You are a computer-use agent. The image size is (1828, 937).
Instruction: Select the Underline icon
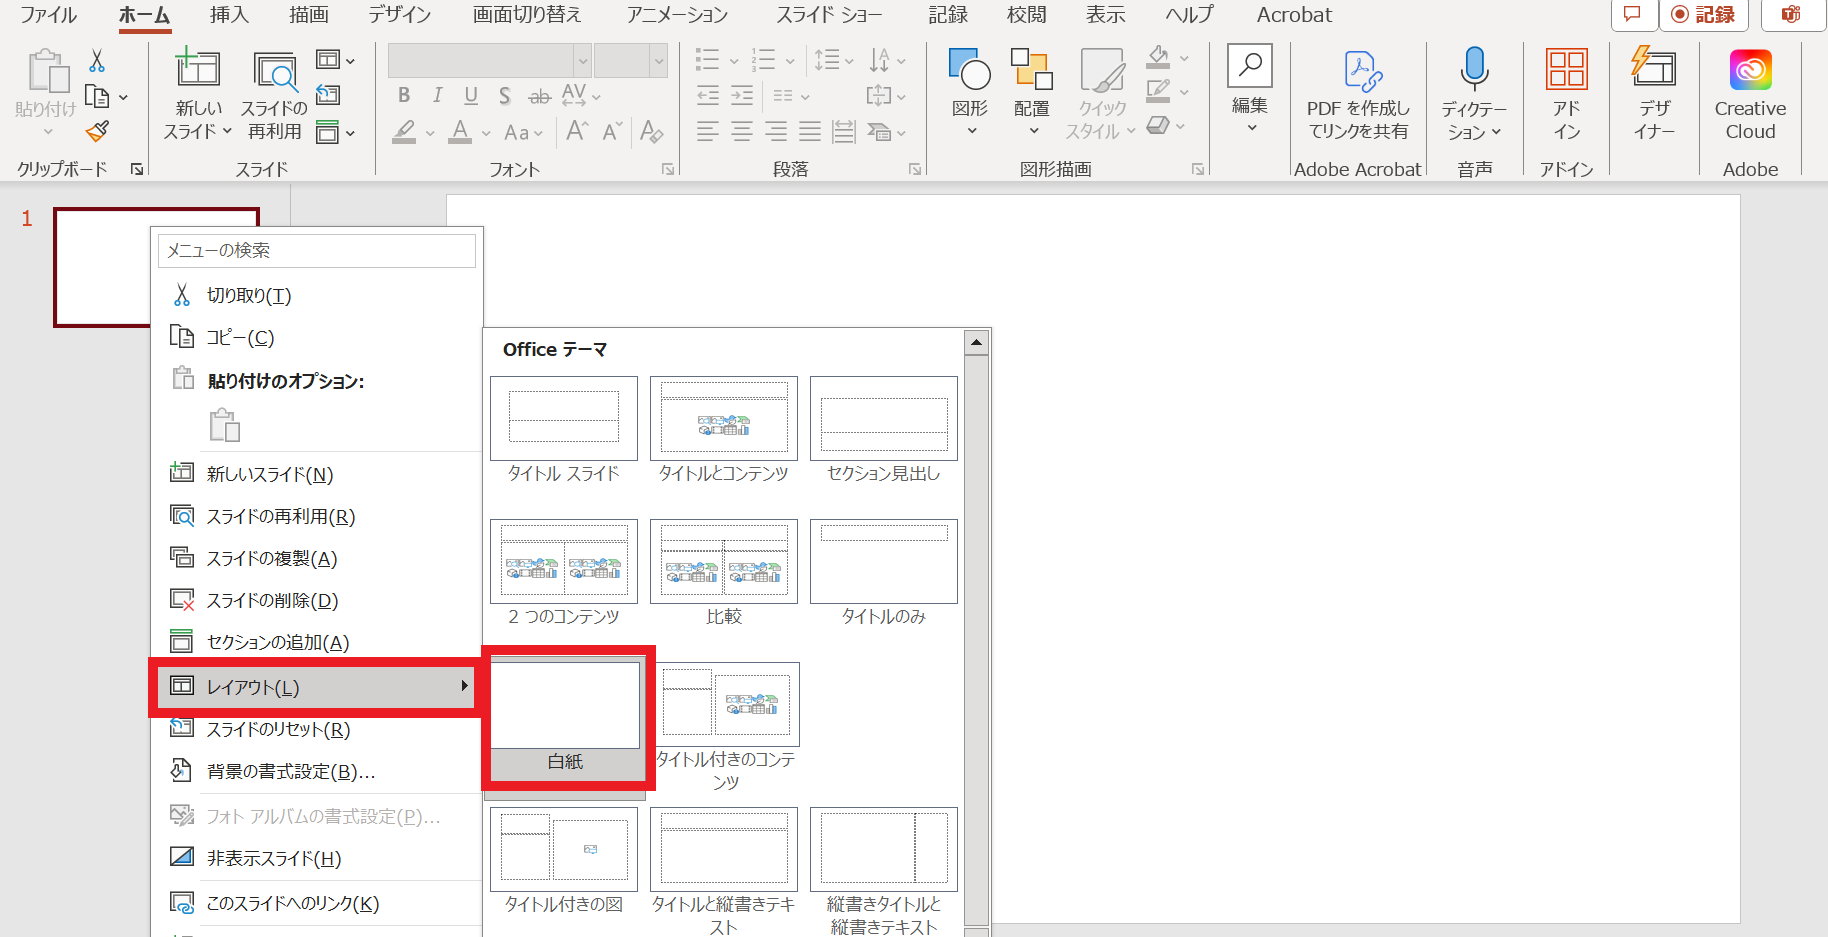470,95
